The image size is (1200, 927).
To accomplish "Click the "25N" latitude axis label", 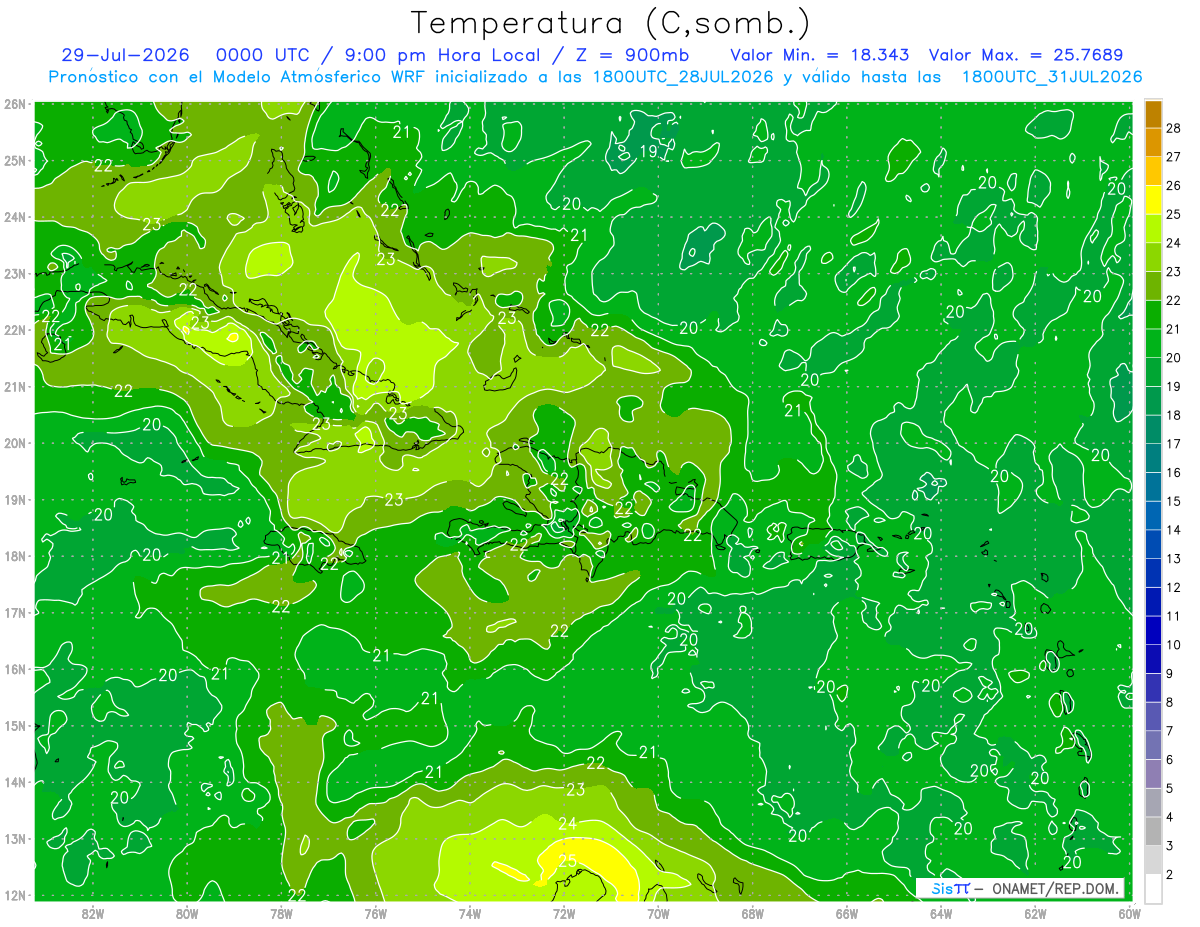I will tap(14, 161).
